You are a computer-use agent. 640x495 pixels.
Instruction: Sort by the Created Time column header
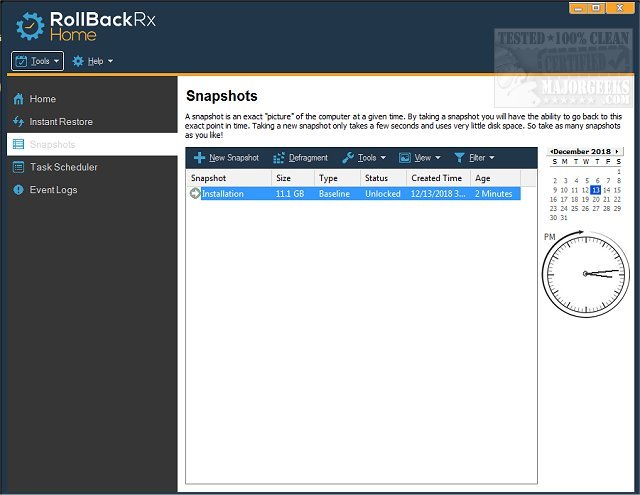point(438,178)
